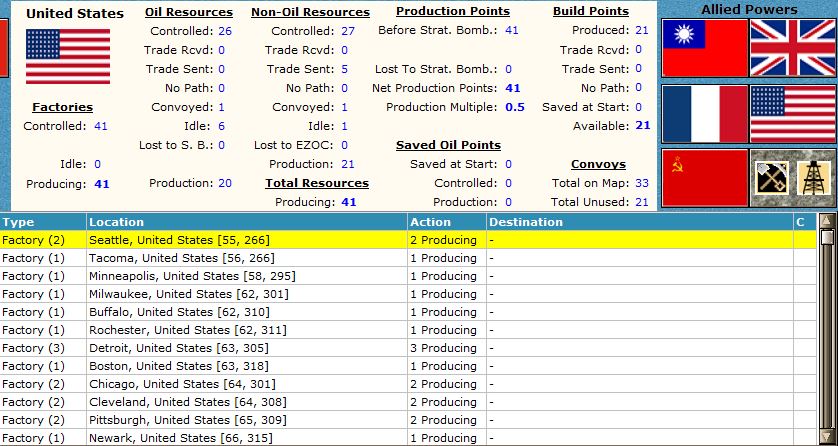The width and height of the screenshot is (838, 446).
Task: Click the large United States flag on the left
Action: (68, 56)
